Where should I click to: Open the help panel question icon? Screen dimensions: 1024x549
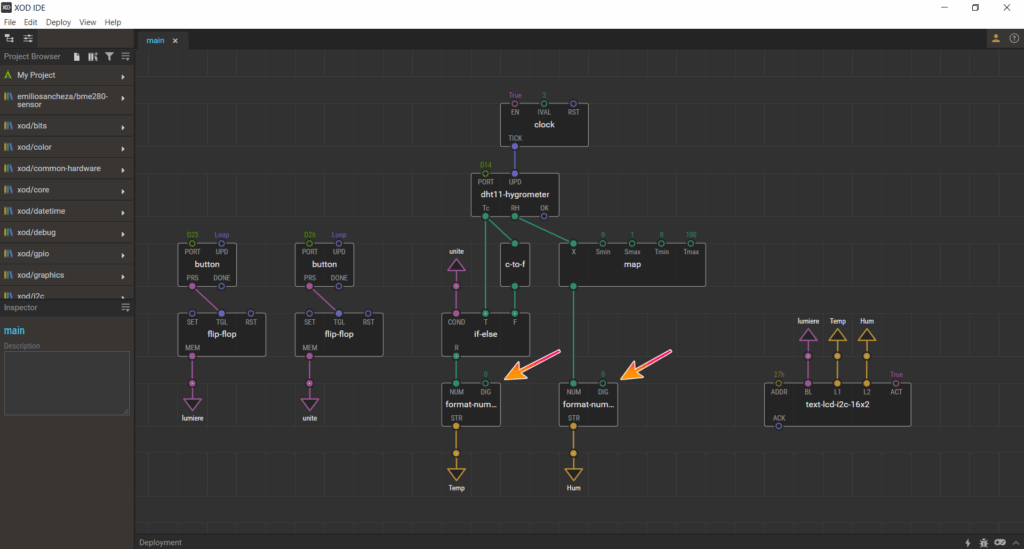pyautogui.click(x=1014, y=39)
